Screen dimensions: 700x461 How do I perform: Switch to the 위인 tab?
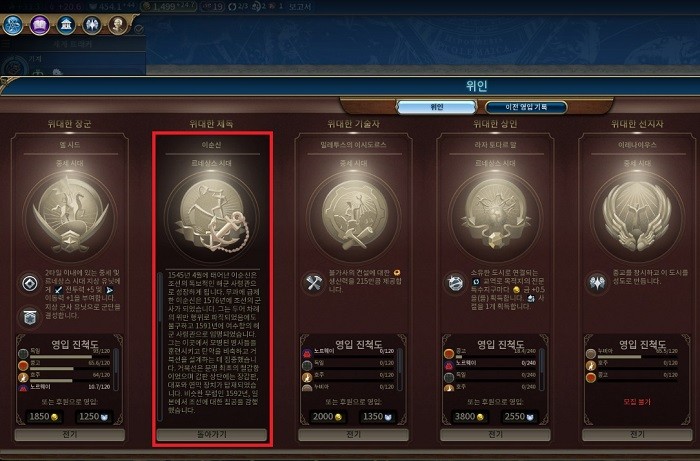[437, 107]
